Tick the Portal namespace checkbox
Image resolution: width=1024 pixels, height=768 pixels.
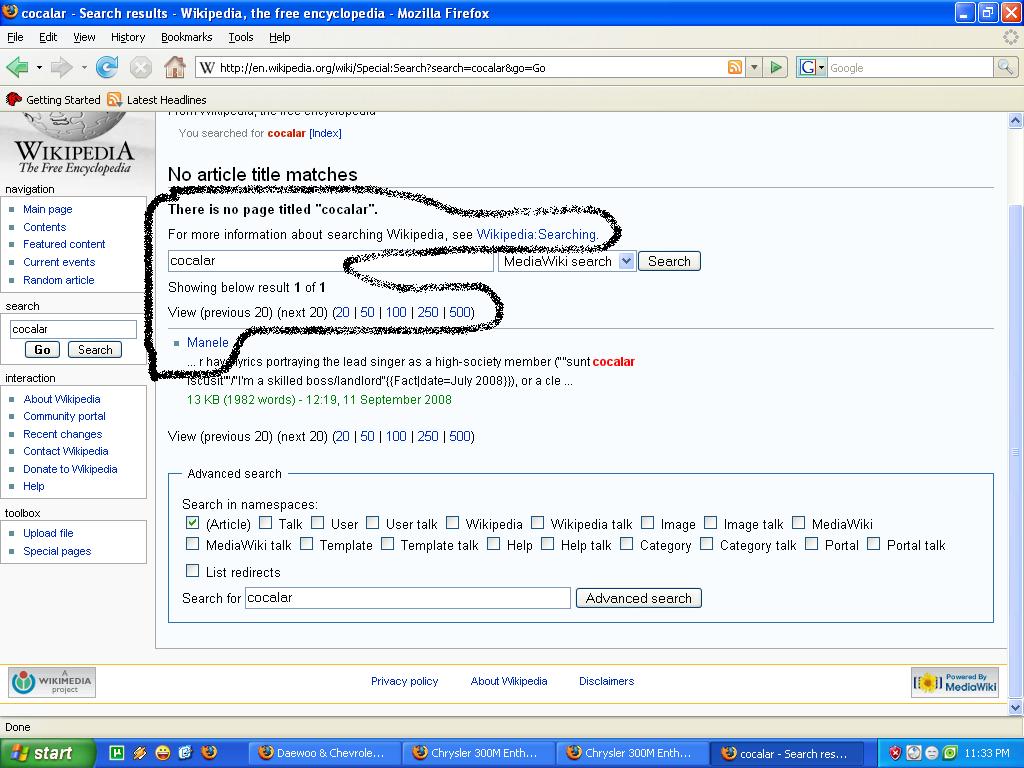pos(811,543)
